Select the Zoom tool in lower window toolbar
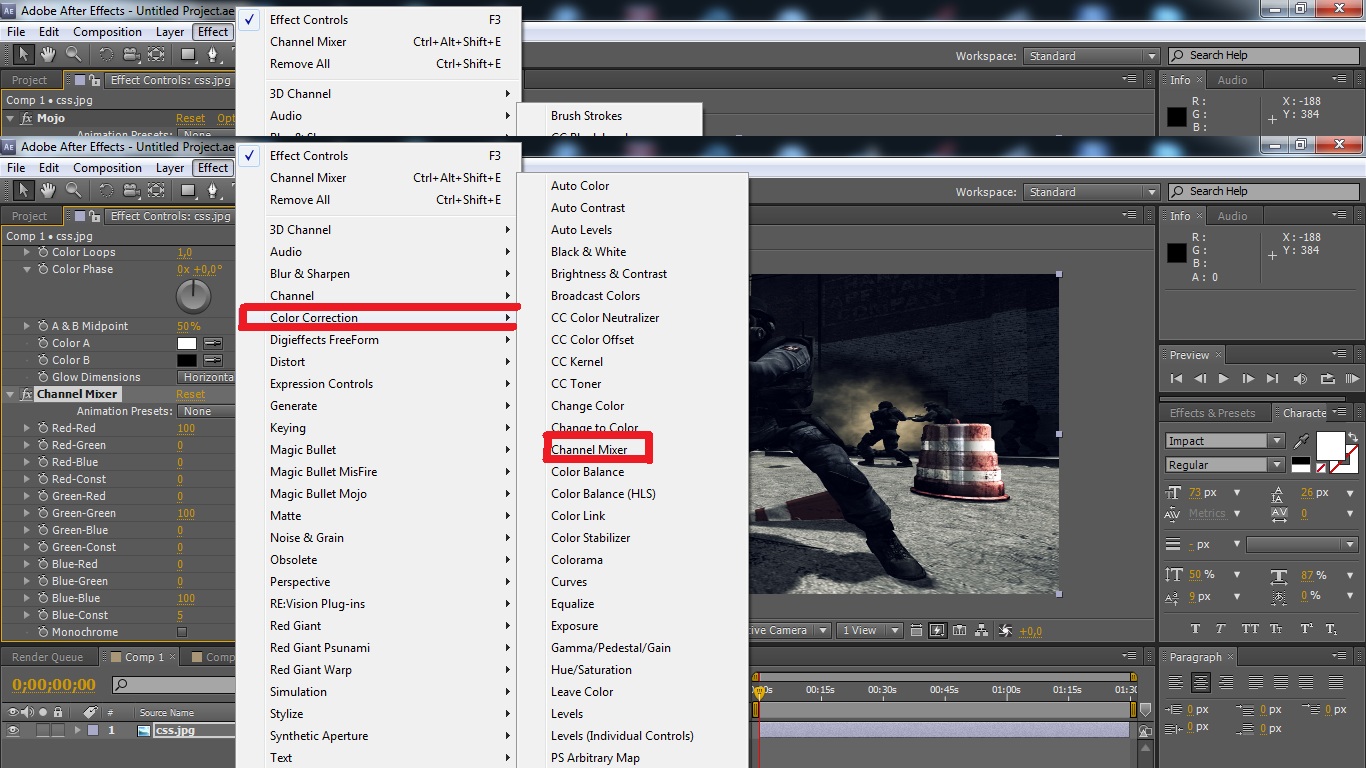Image resolution: width=1366 pixels, height=768 pixels. 74,190
